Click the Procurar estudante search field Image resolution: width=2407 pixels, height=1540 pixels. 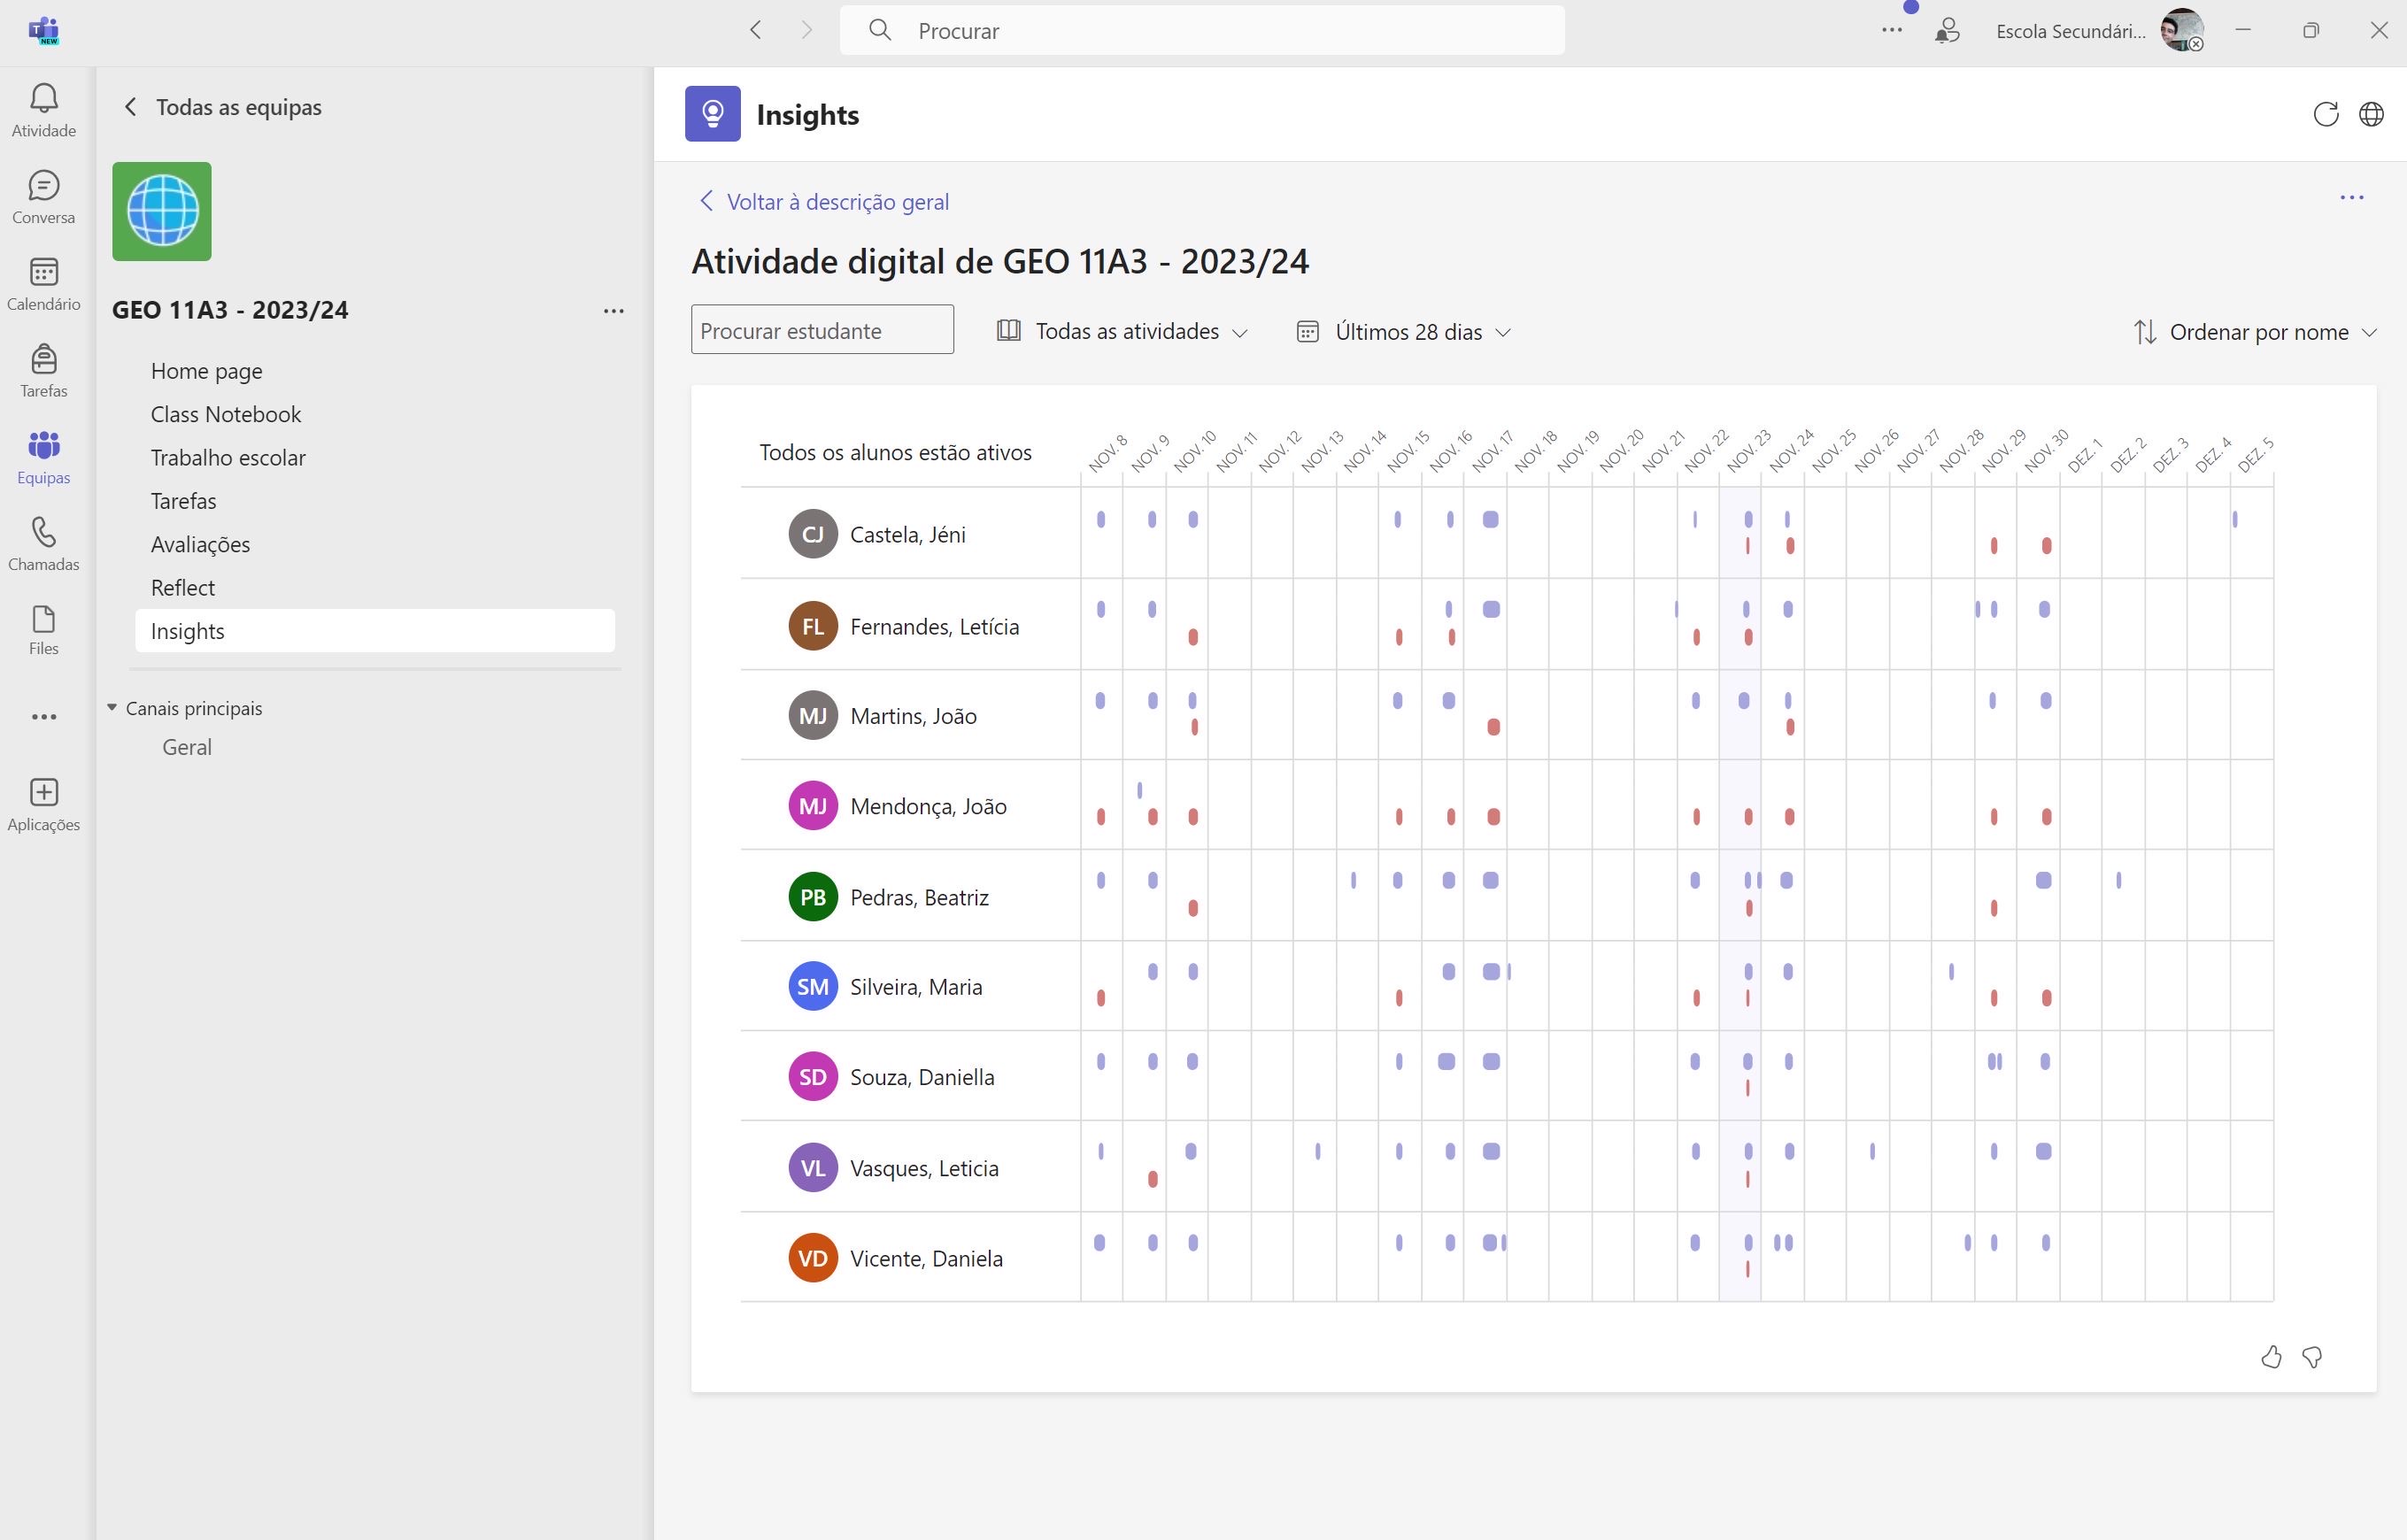[822, 329]
